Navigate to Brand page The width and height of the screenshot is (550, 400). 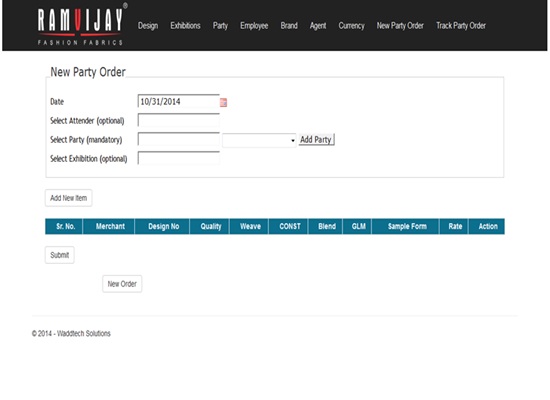pyautogui.click(x=289, y=26)
